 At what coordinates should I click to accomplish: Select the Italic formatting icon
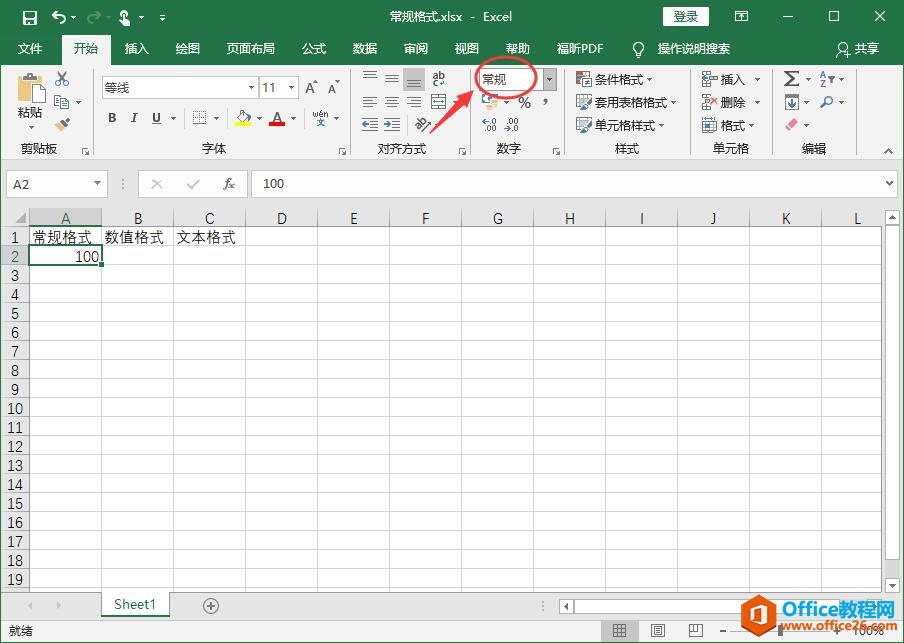(x=134, y=118)
